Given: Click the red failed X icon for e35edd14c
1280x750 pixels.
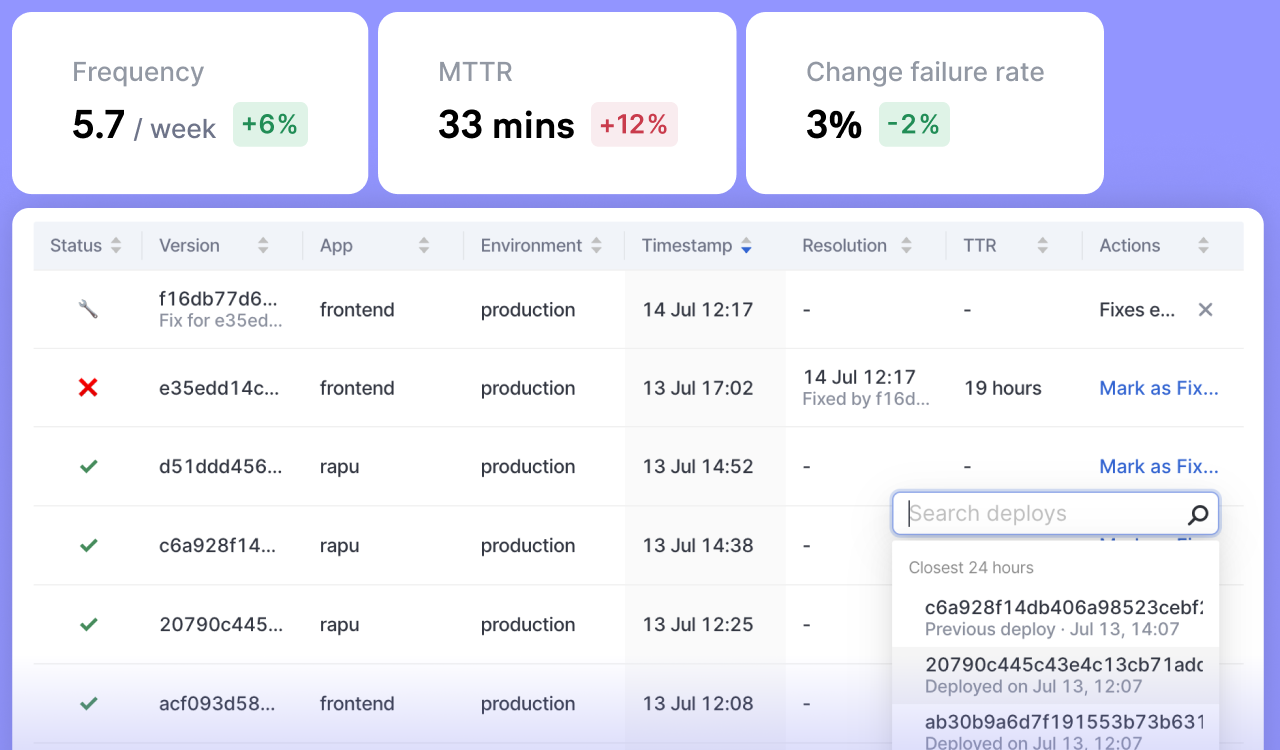Looking at the screenshot, I should (88, 387).
